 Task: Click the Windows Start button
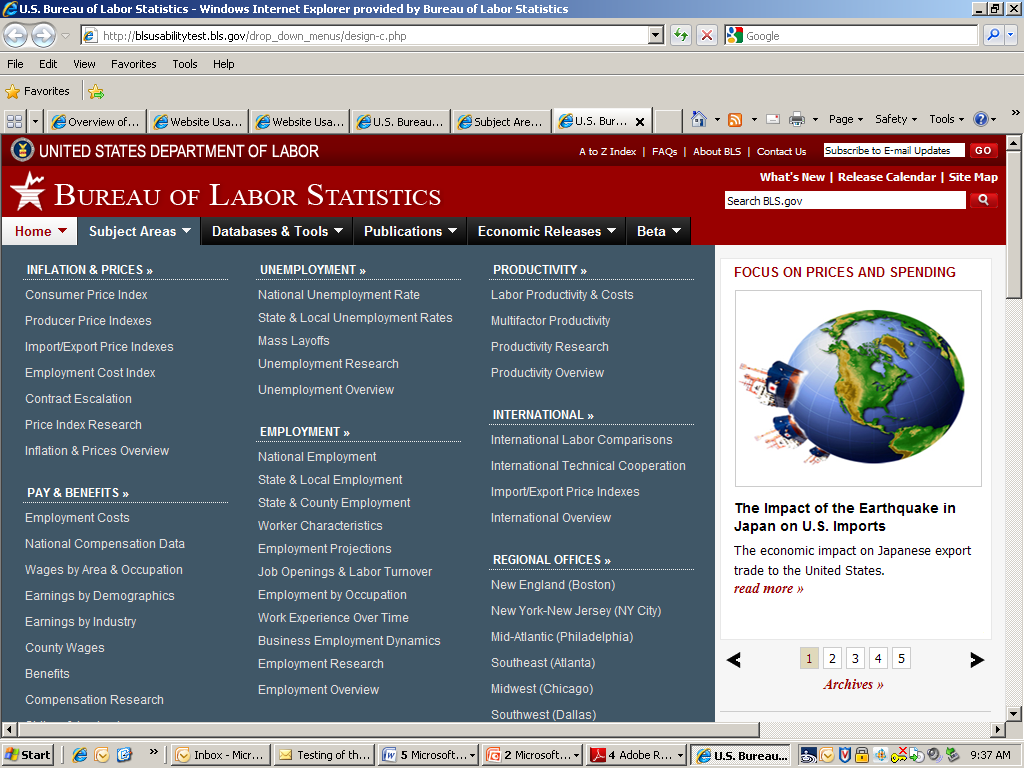coord(27,755)
